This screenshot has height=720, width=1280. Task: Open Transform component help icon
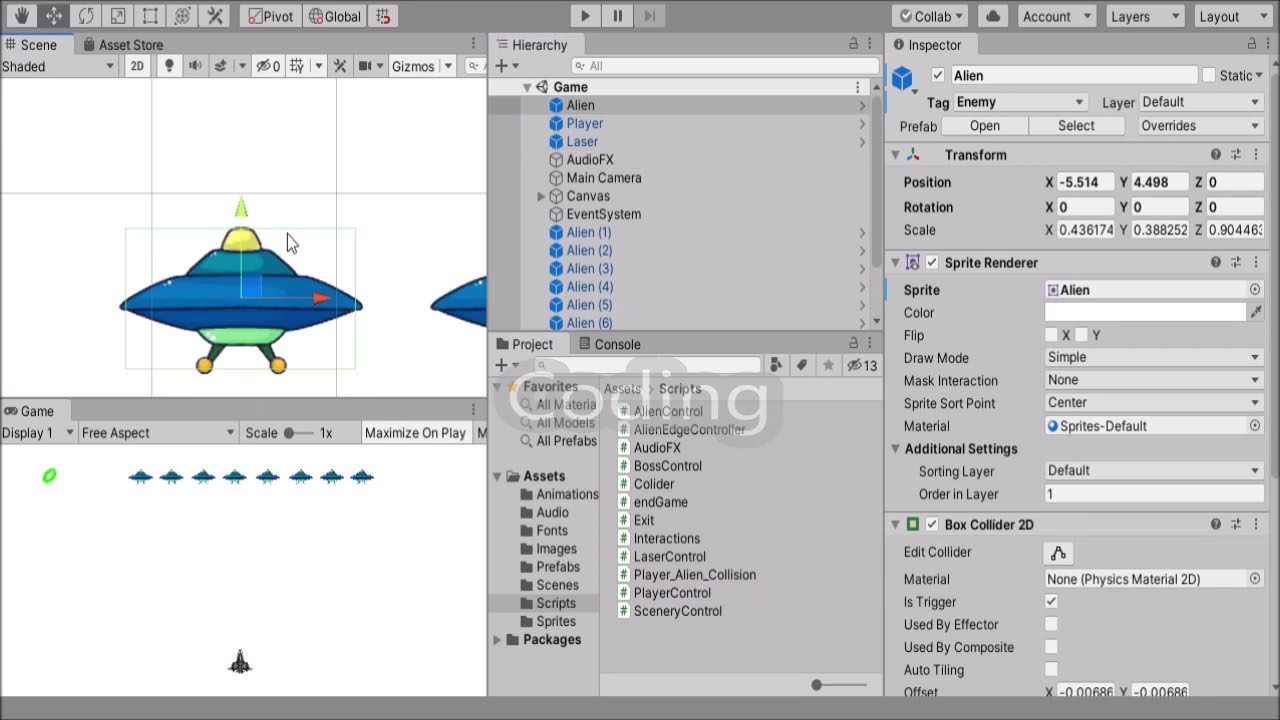click(x=1216, y=155)
